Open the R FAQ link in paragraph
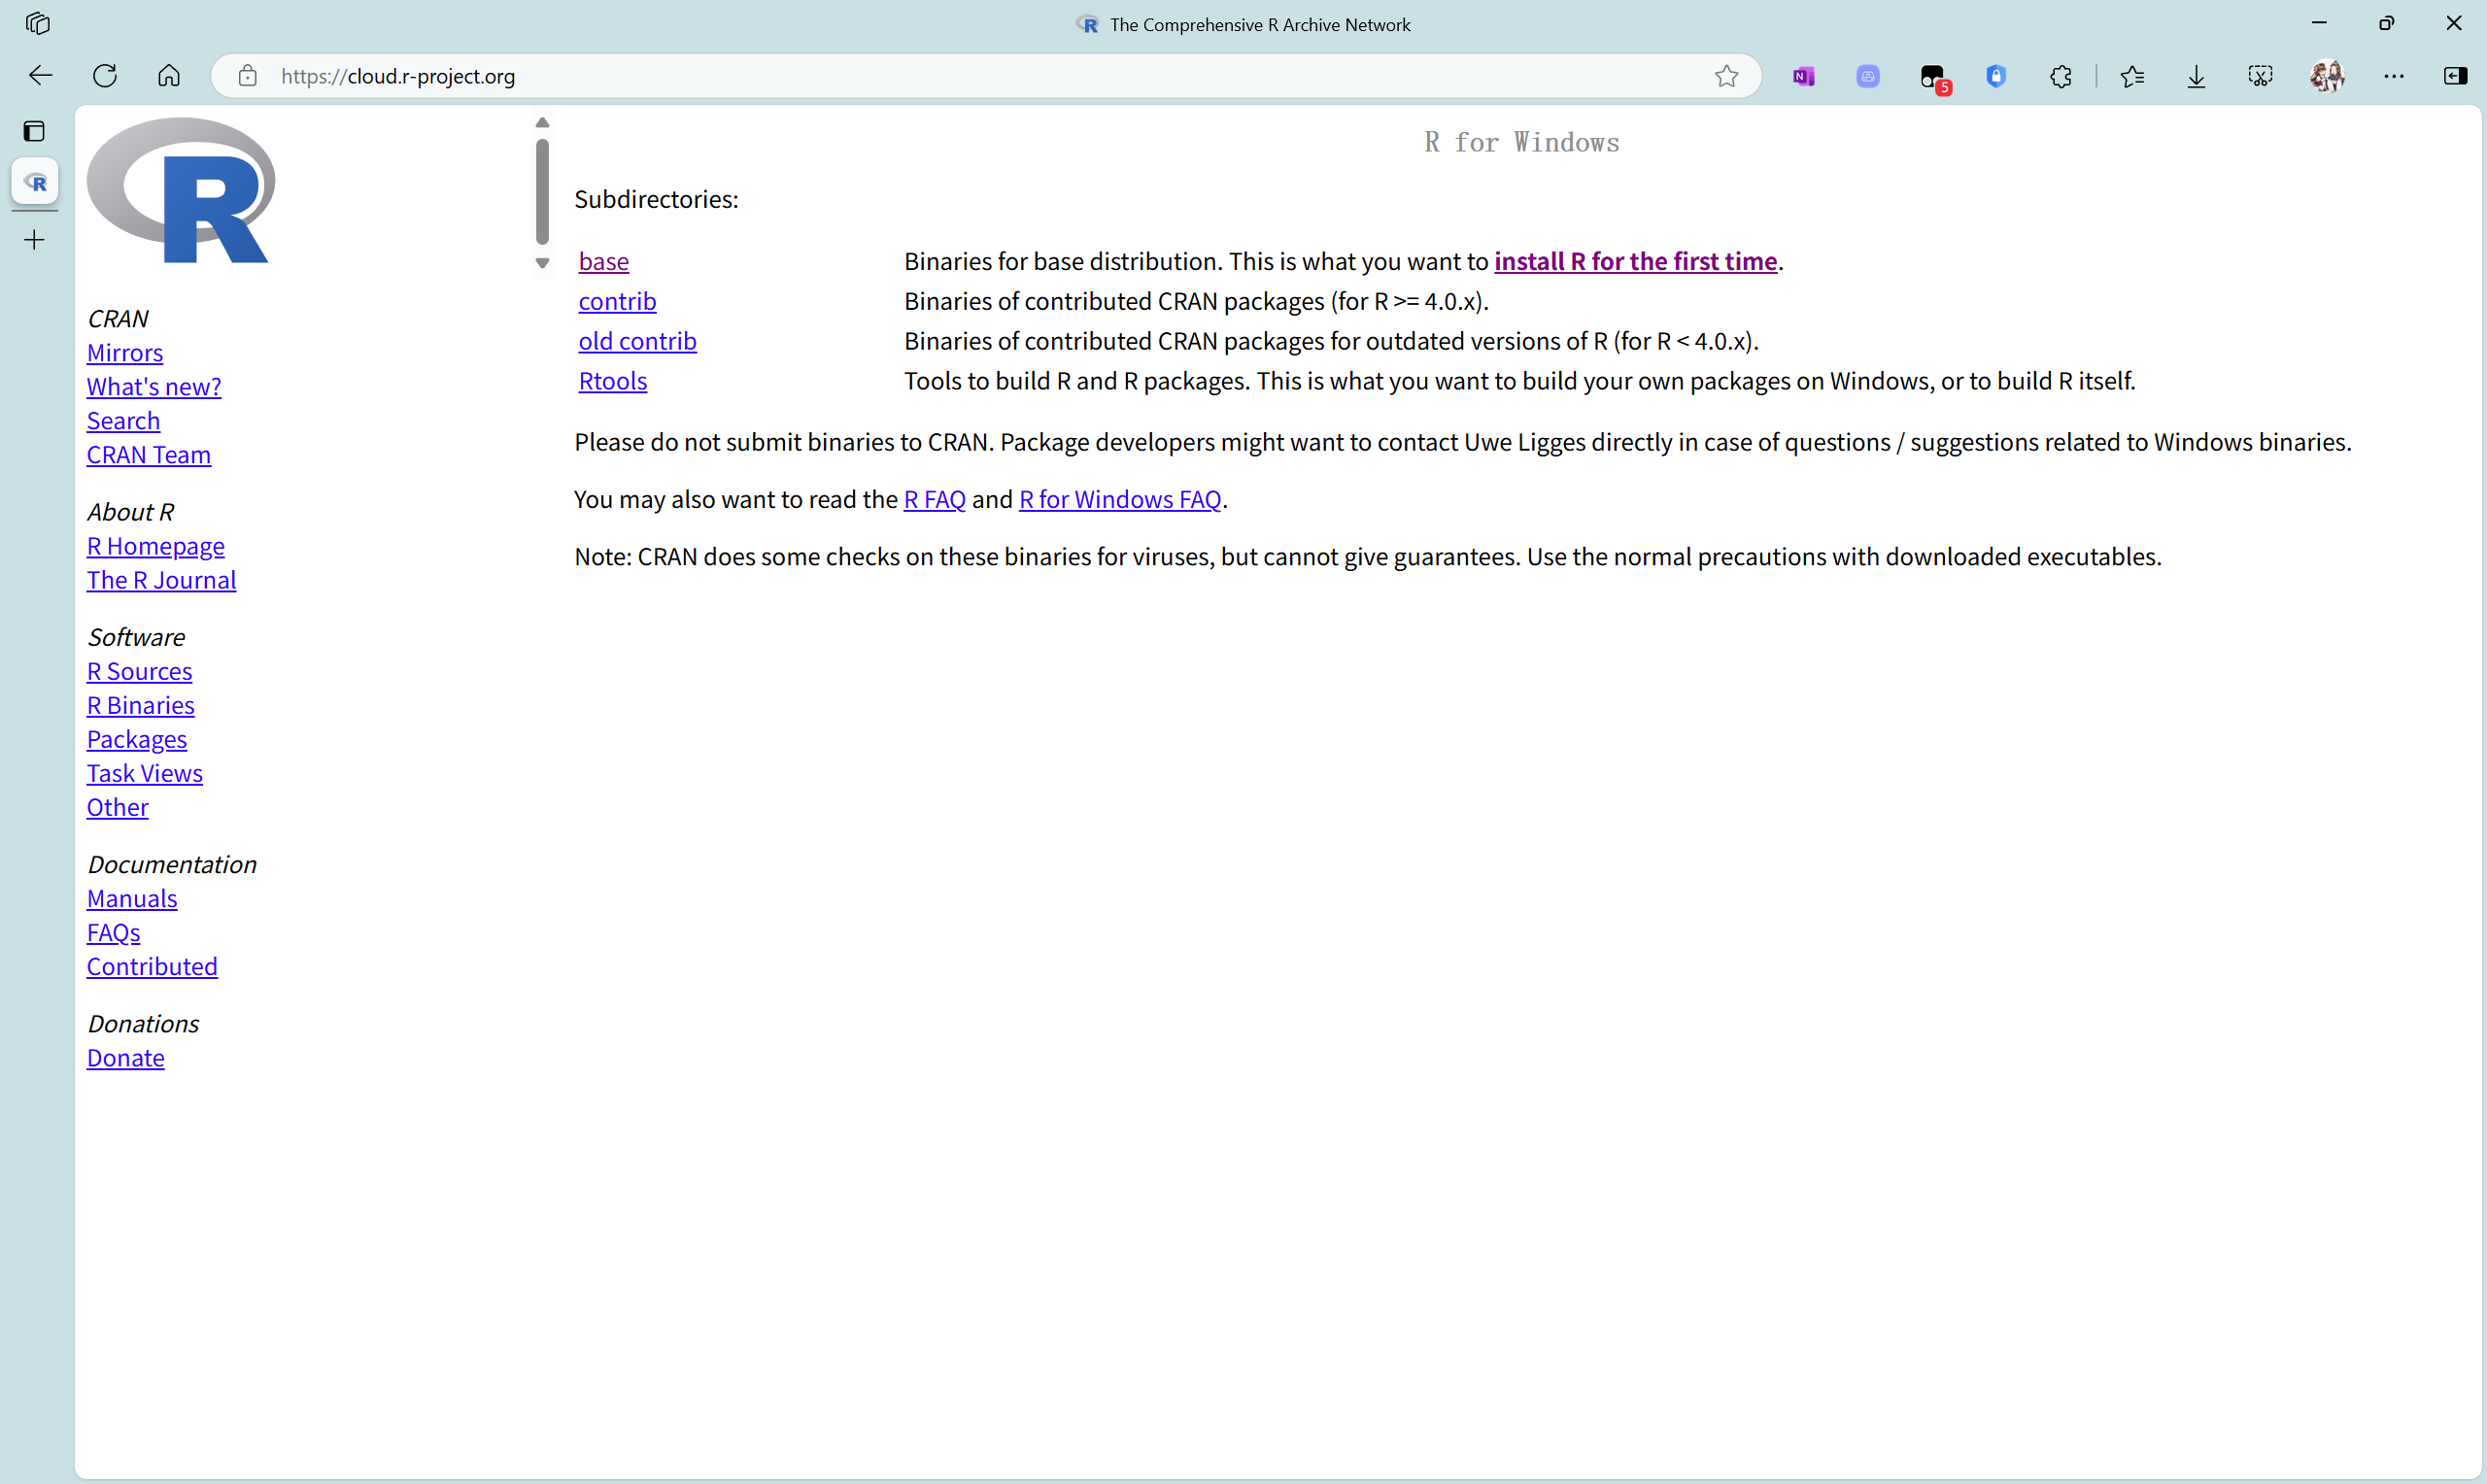The width and height of the screenshot is (2487, 1484). tap(934, 499)
